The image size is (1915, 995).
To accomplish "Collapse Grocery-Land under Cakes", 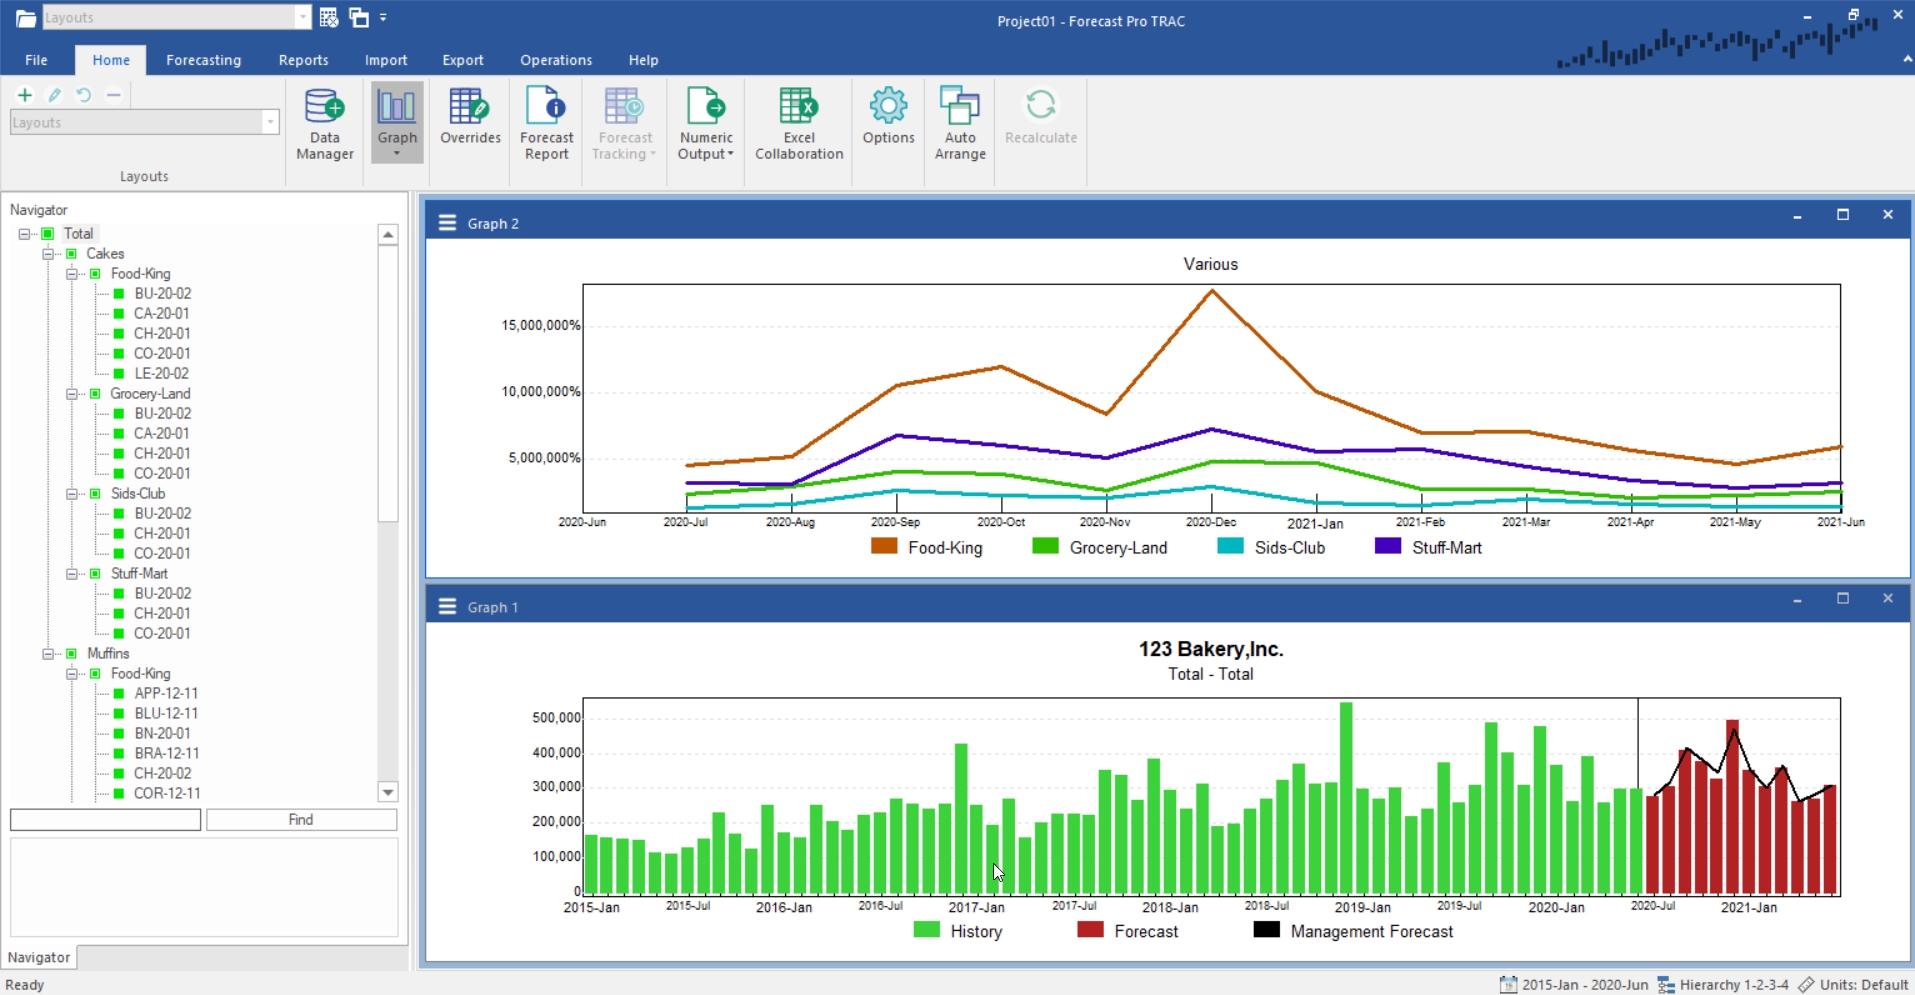I will [x=72, y=394].
